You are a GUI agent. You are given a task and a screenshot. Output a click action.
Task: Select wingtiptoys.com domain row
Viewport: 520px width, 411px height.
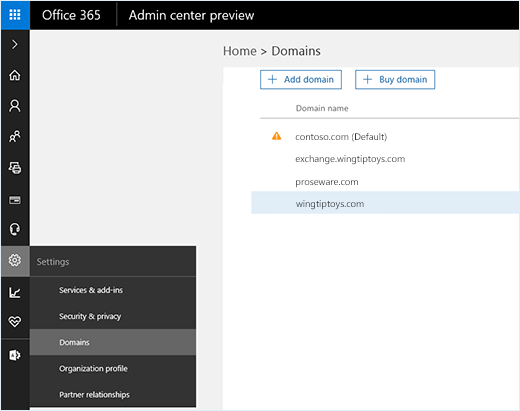[385, 203]
